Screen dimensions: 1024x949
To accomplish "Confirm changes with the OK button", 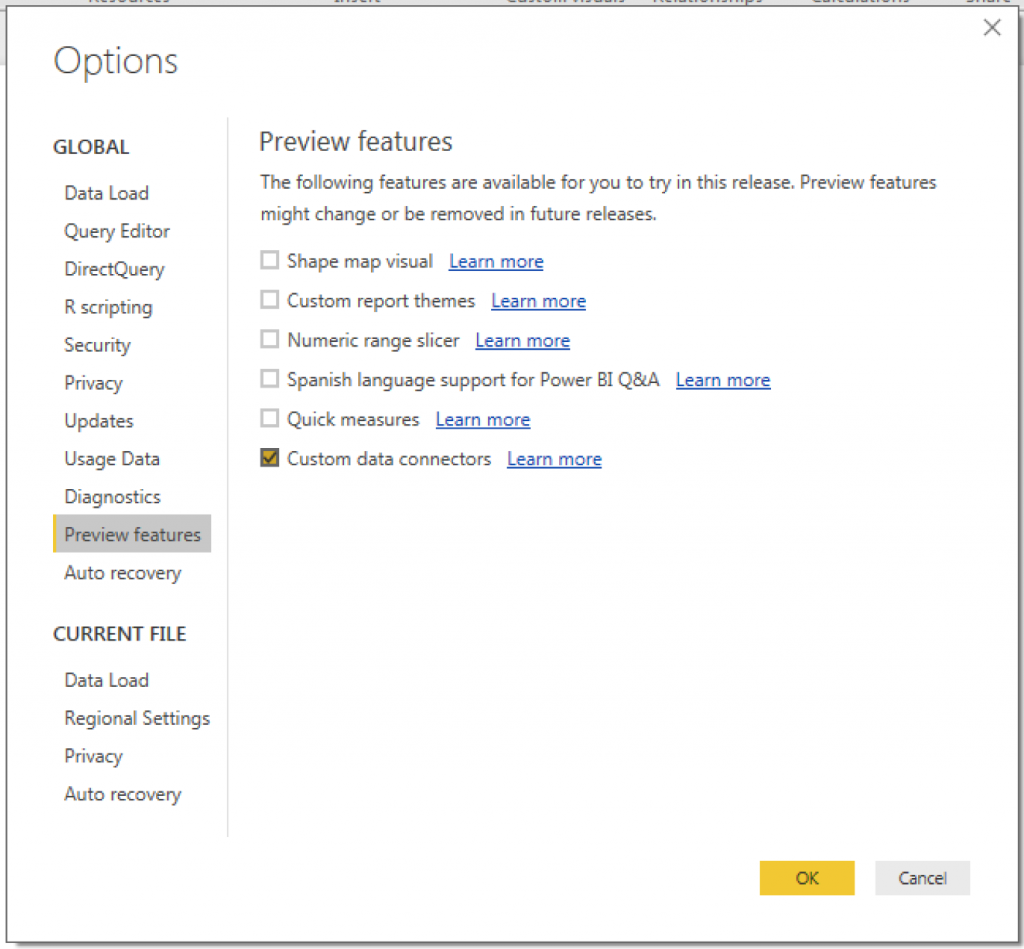I will point(807,878).
